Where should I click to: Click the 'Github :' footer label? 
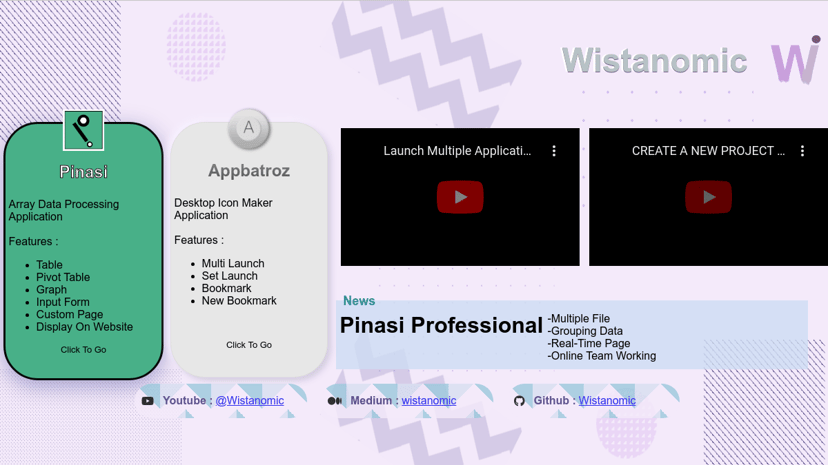coord(554,401)
